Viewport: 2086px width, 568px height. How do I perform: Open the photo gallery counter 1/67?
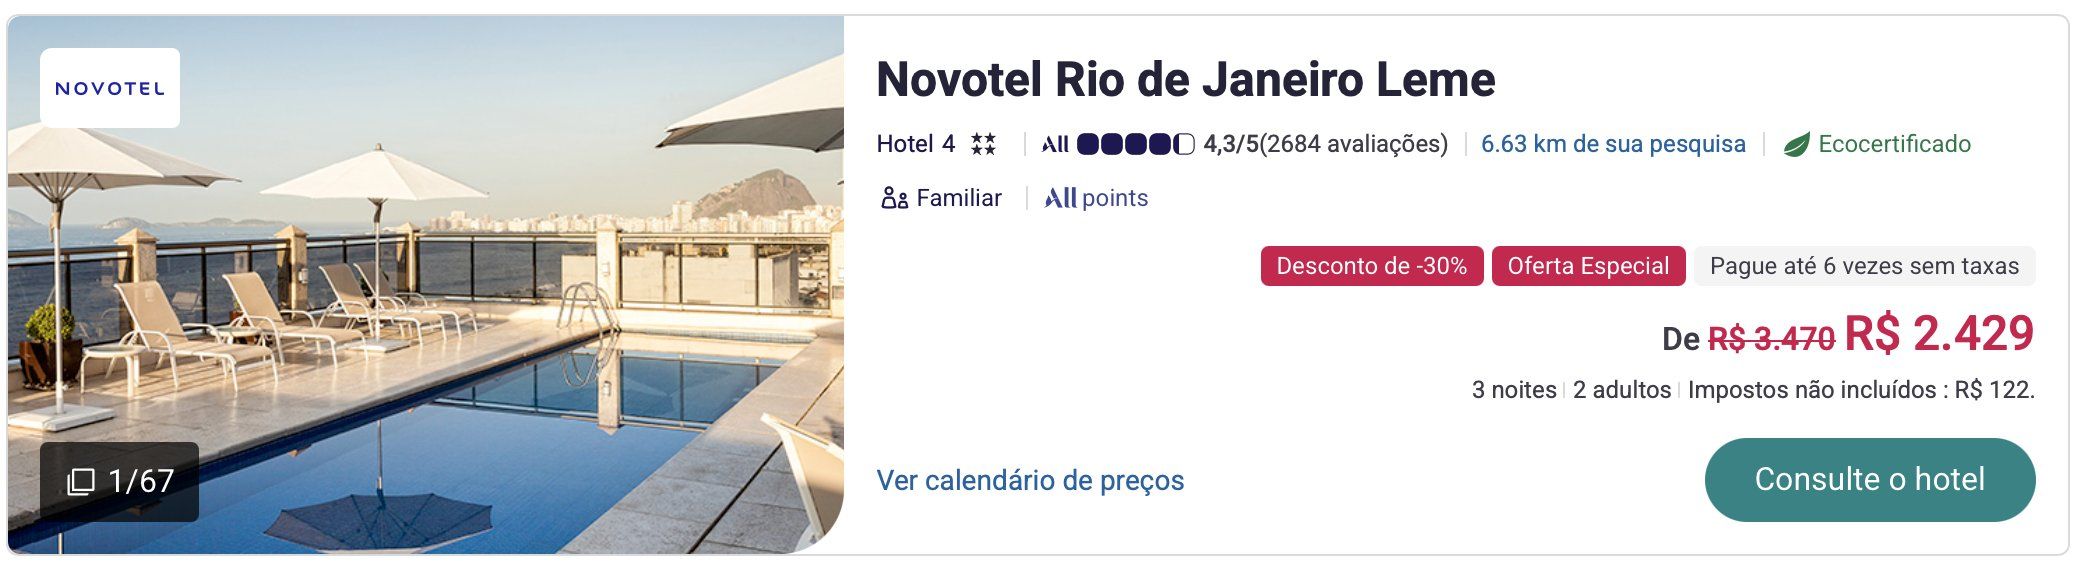[120, 481]
